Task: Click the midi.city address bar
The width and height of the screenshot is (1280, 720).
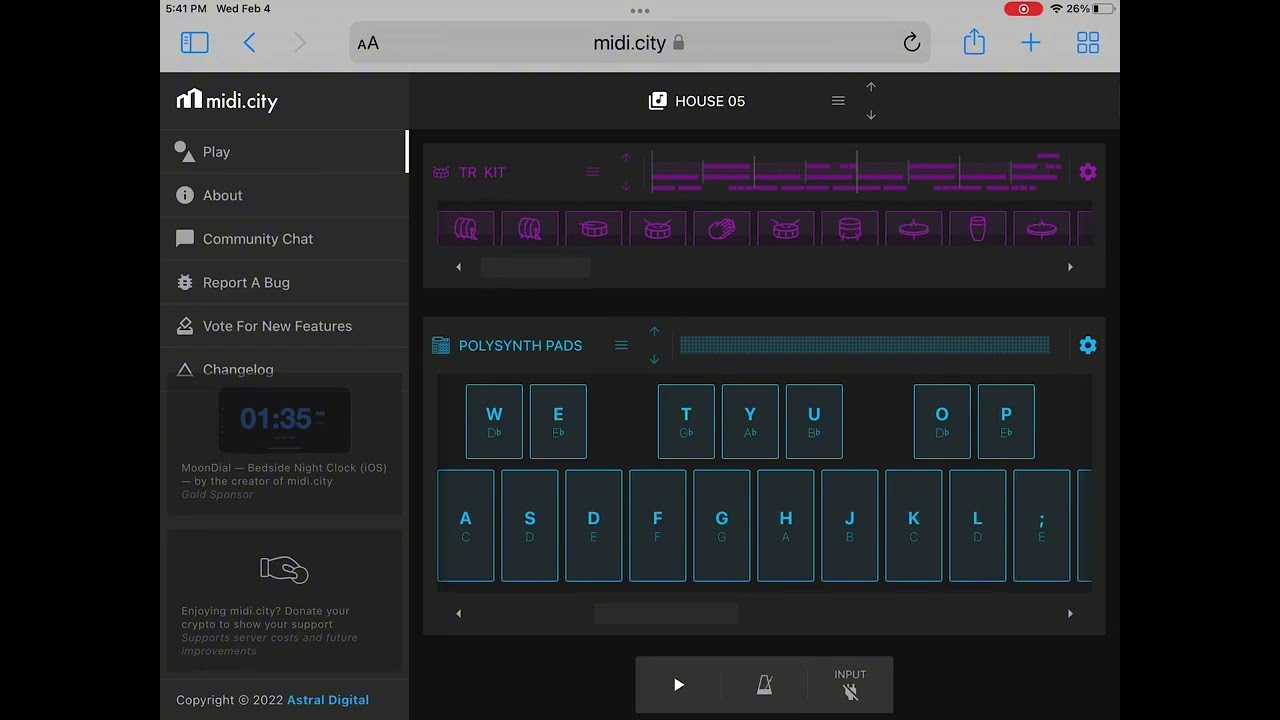Action: 640,43
